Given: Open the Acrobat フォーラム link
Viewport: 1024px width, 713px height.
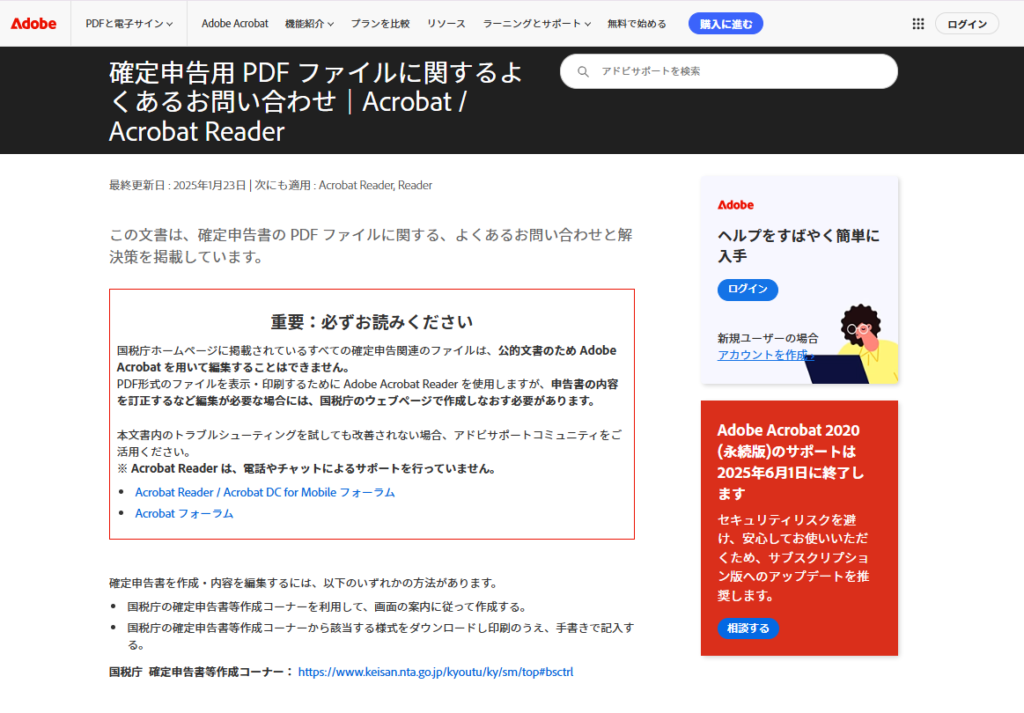Looking at the screenshot, I should (x=184, y=513).
